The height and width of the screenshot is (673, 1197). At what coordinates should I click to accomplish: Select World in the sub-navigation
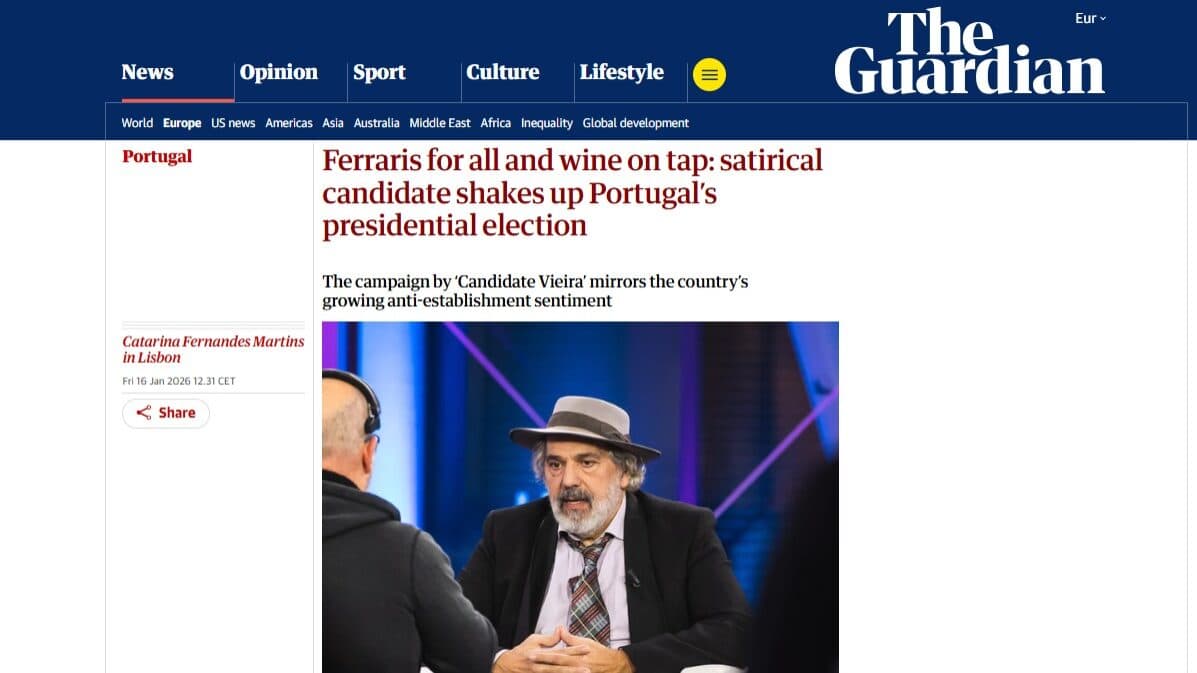coord(137,123)
